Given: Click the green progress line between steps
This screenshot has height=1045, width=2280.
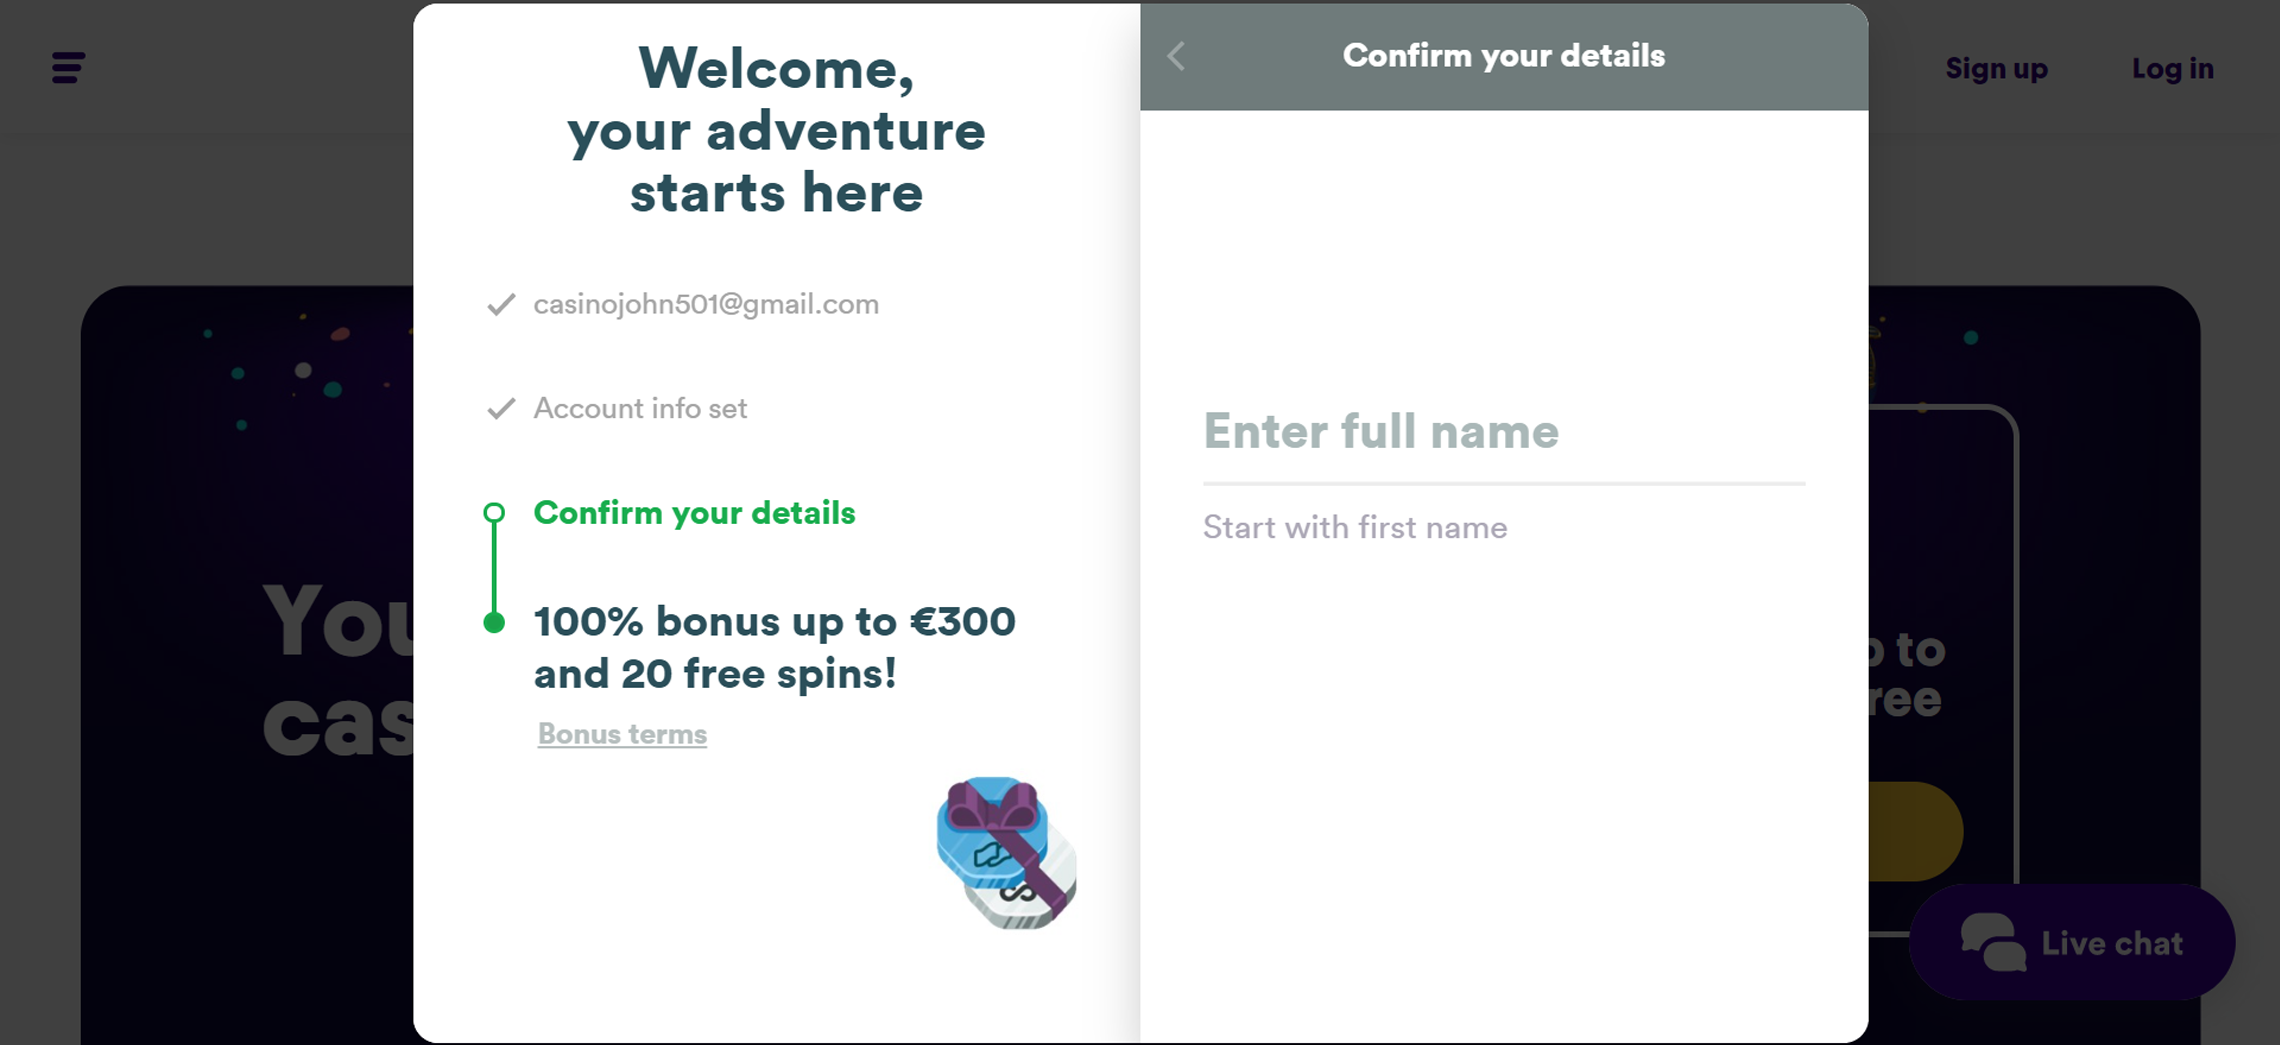Looking at the screenshot, I should (494, 568).
